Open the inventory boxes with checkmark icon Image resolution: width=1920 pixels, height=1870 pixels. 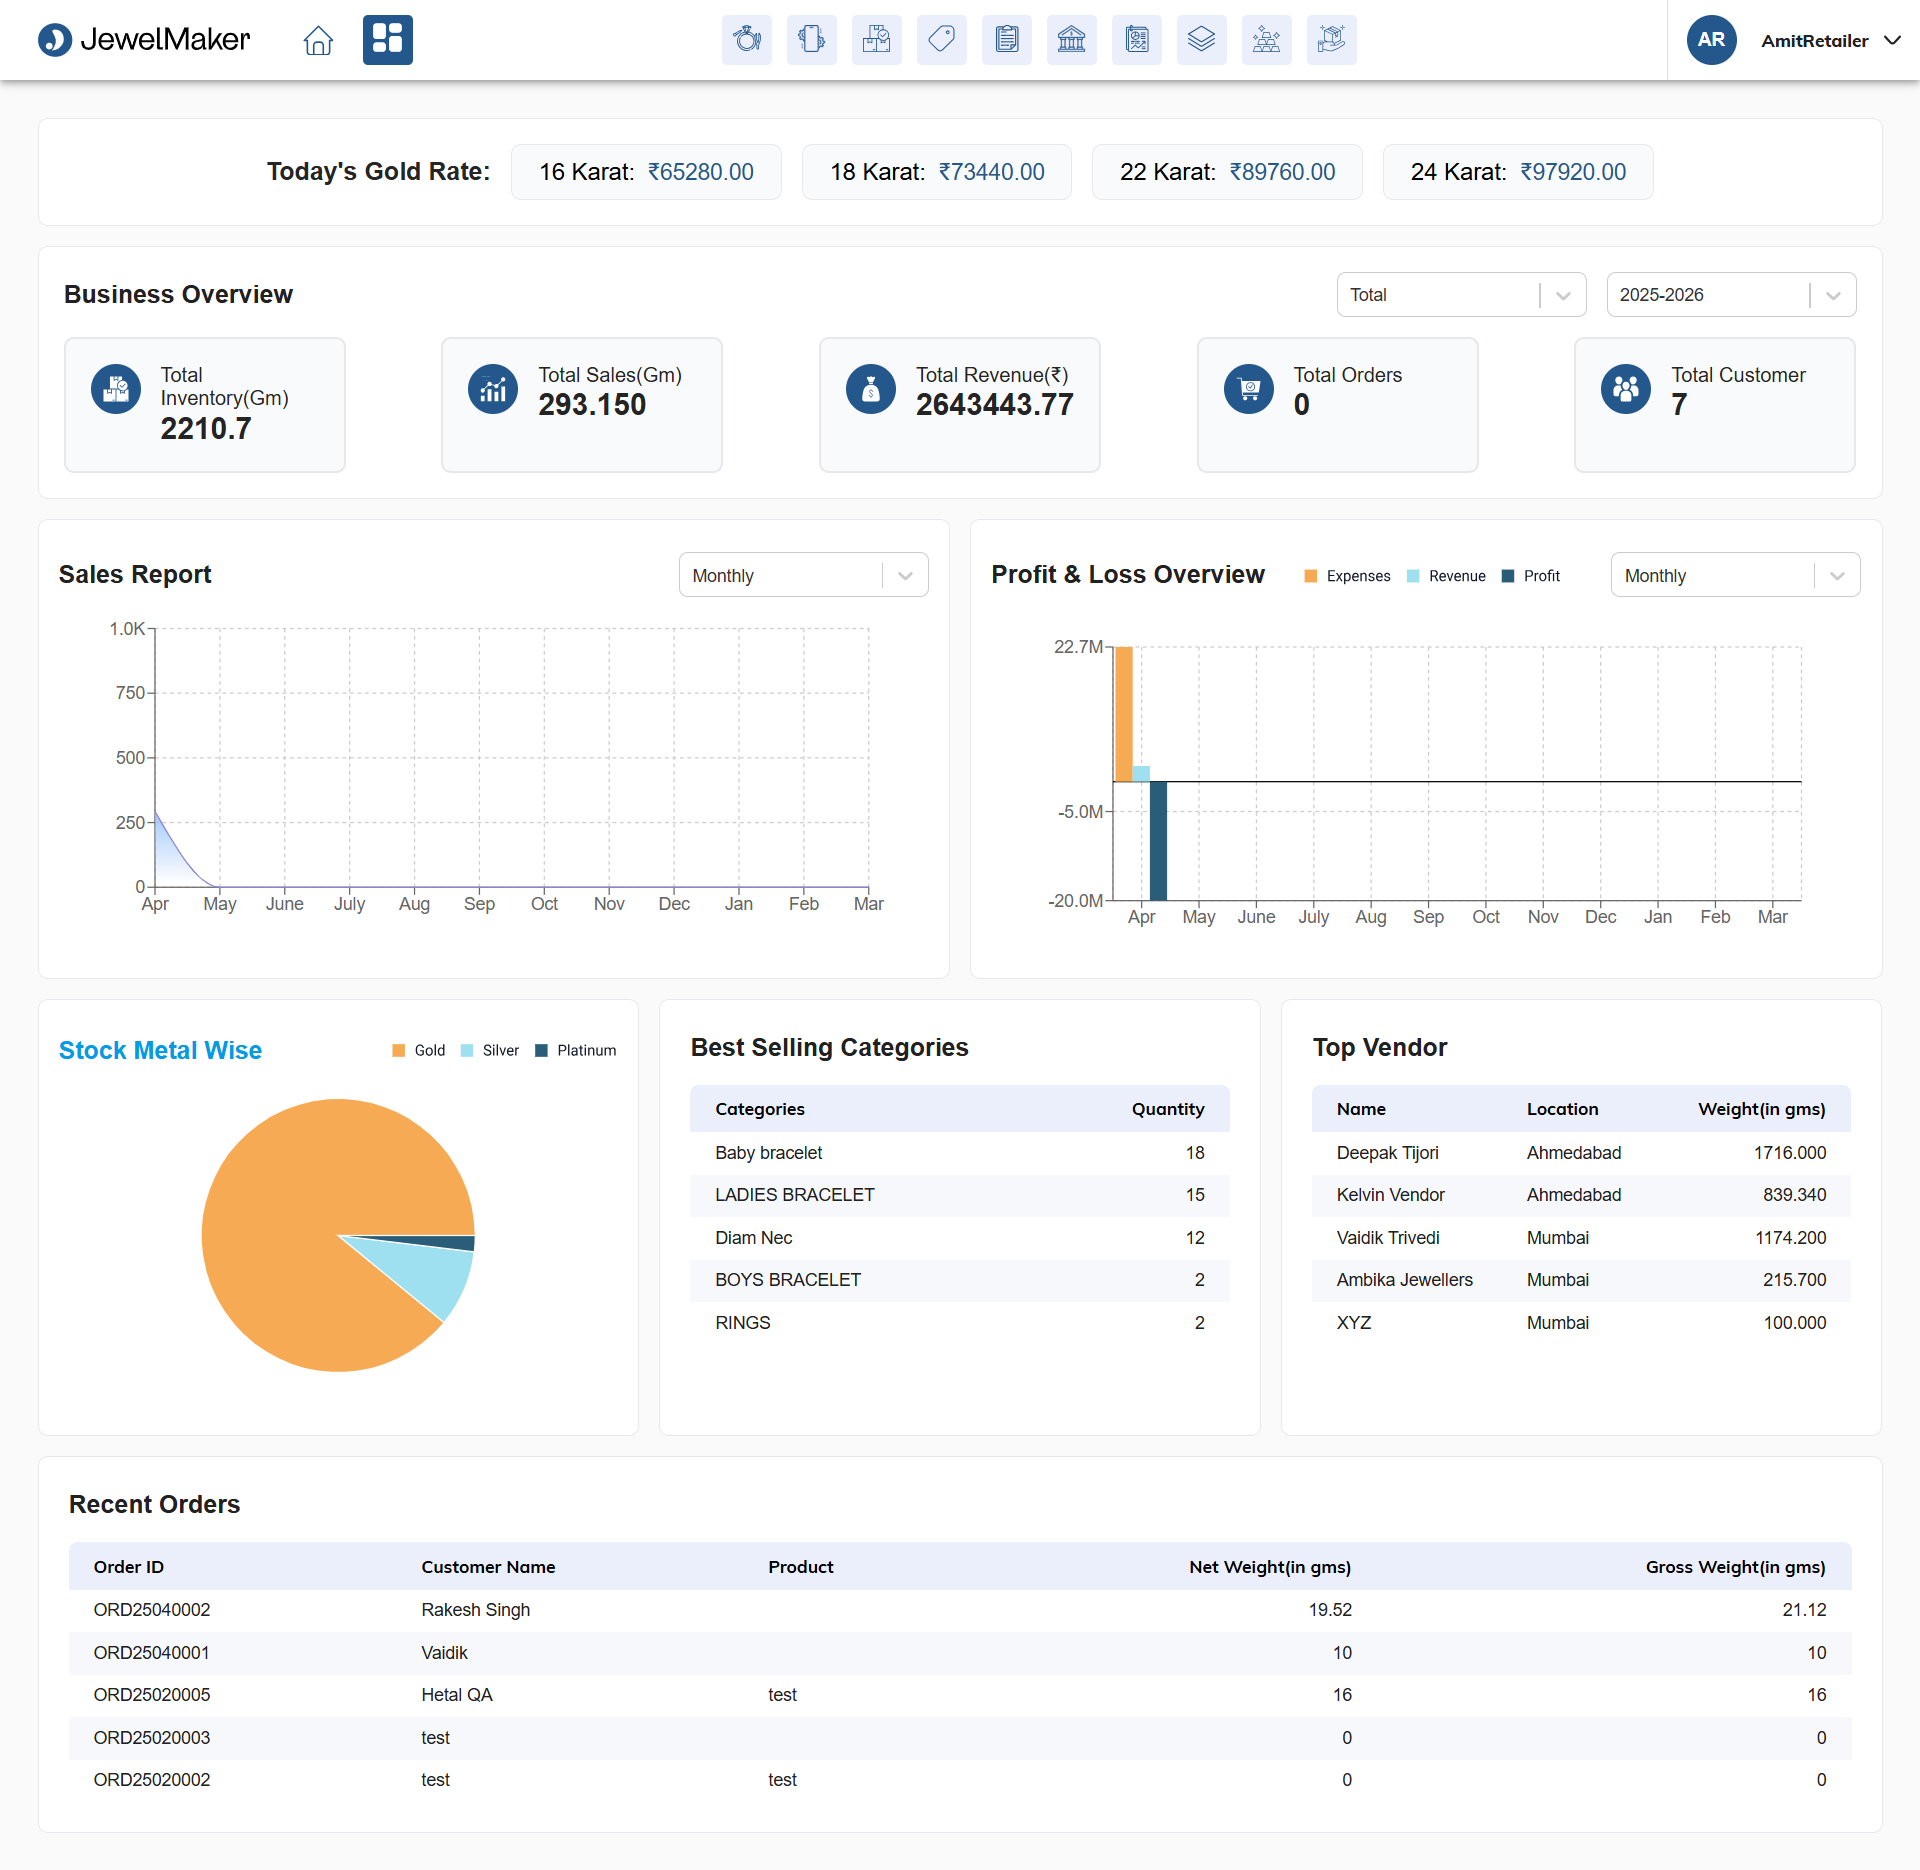pyautogui.click(x=876, y=40)
